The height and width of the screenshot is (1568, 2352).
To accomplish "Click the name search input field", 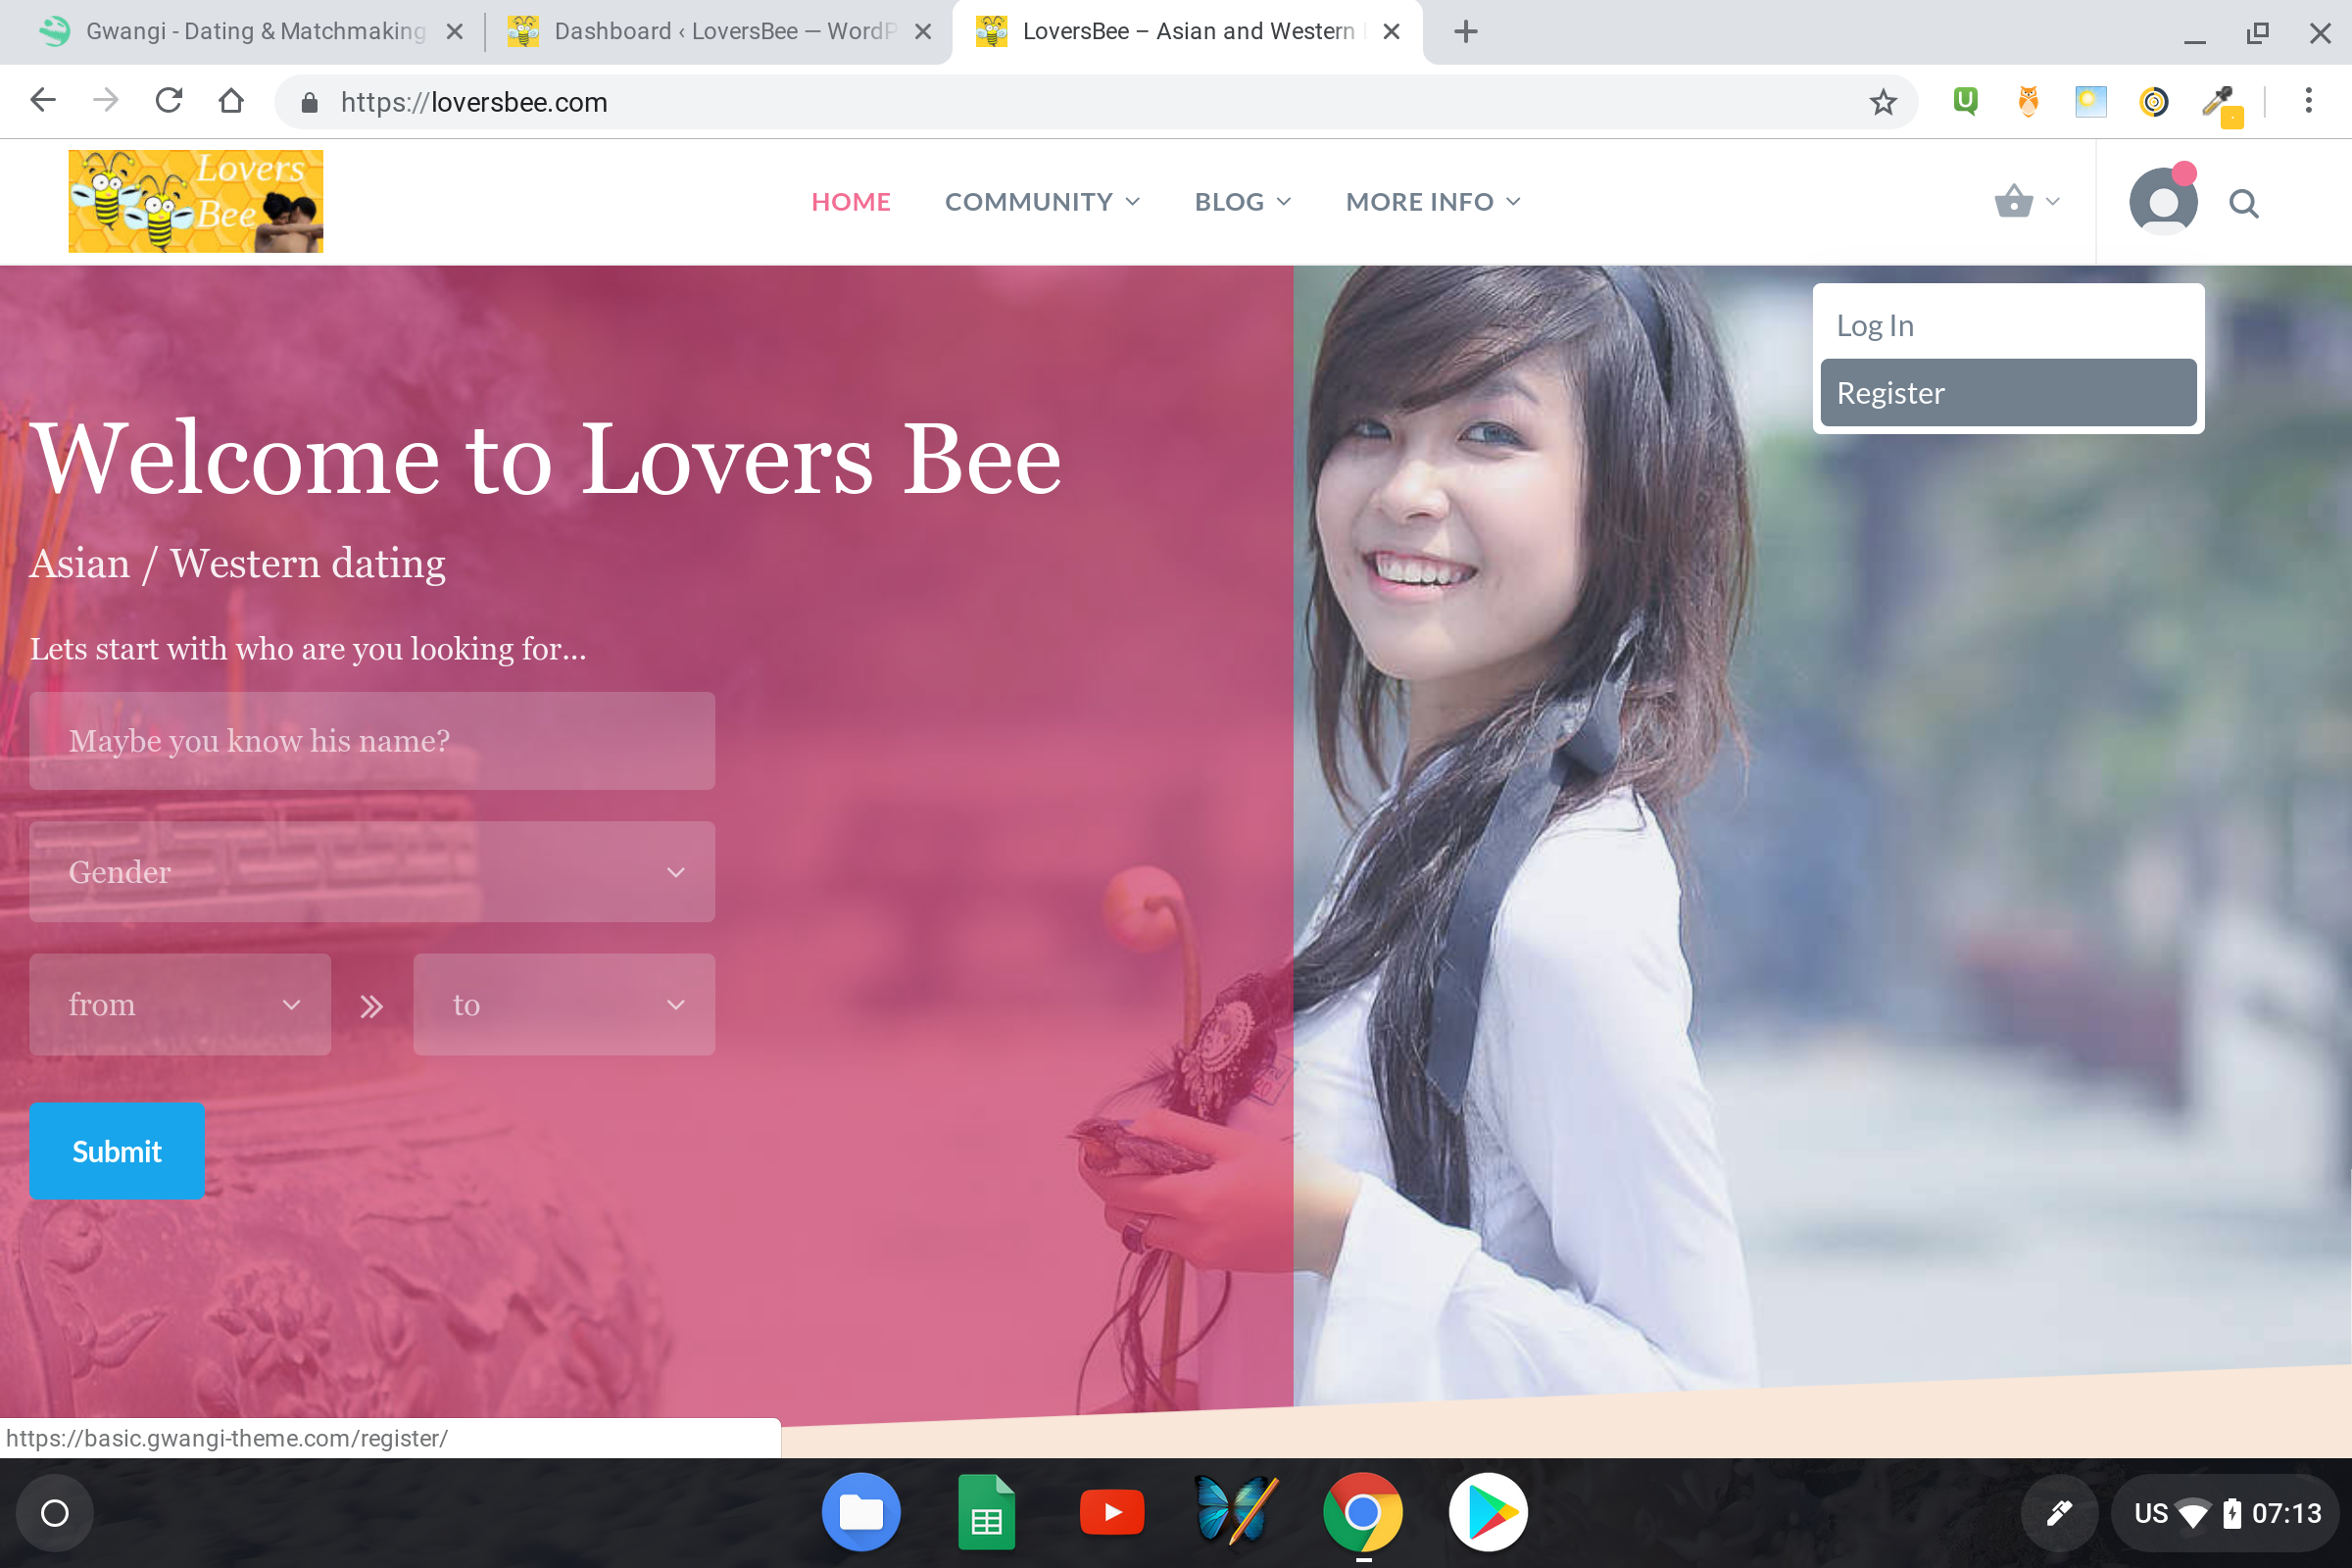I will coord(372,741).
